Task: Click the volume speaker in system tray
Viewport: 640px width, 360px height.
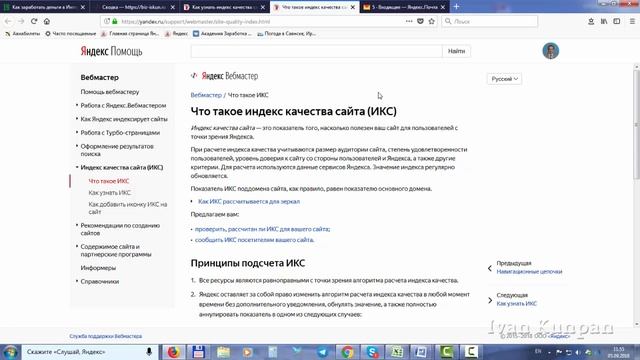Action: pos(578,352)
